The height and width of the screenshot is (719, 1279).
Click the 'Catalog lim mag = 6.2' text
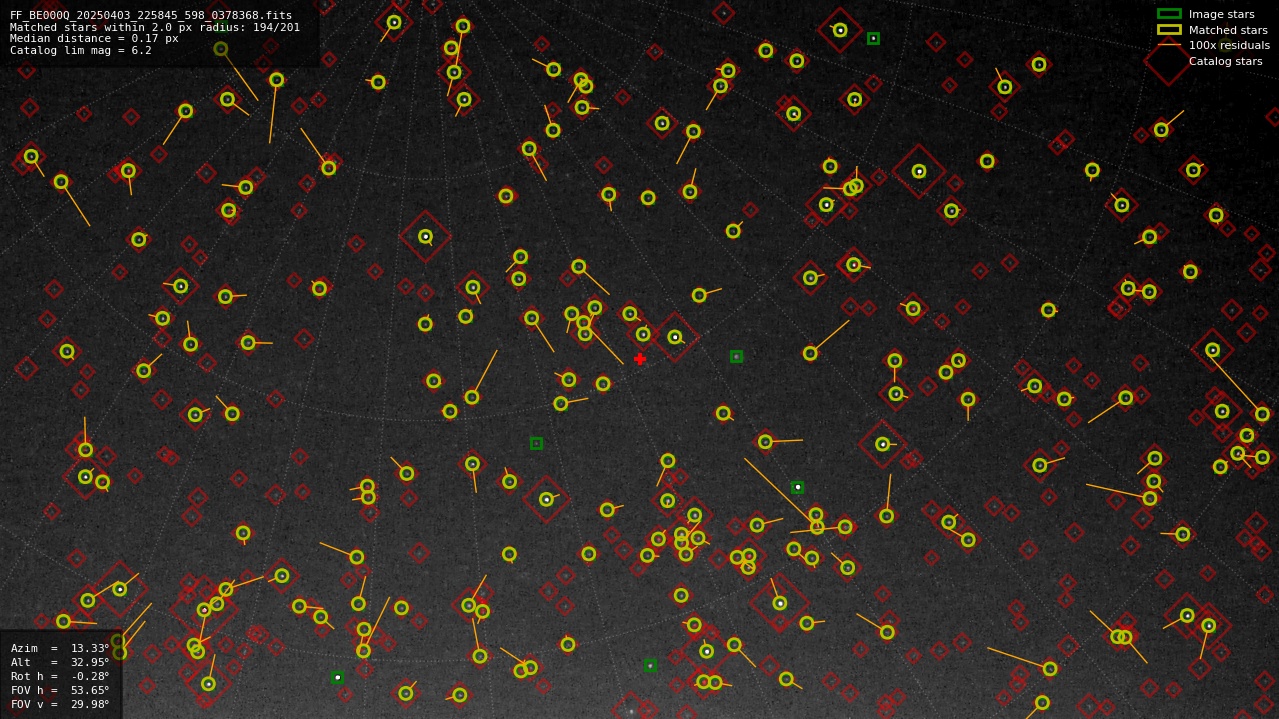pos(81,51)
